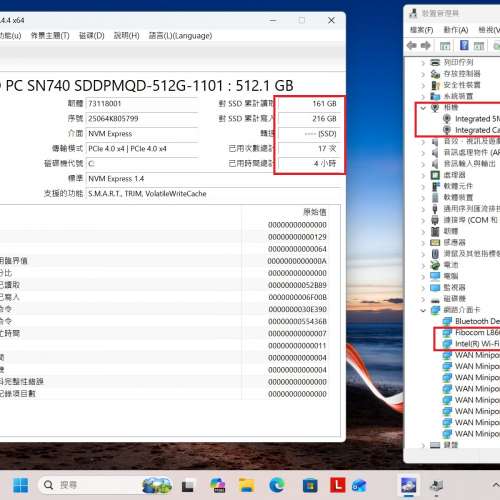Switch to CrystalDiskInfo taskbar icon

pos(408,485)
